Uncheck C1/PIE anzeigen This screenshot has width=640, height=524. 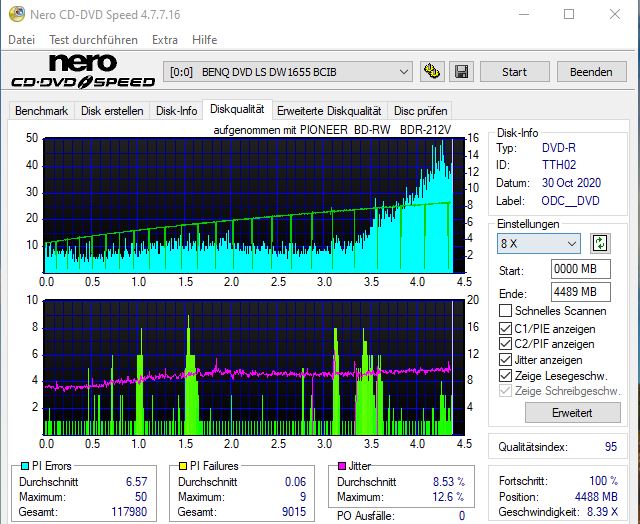(506, 328)
